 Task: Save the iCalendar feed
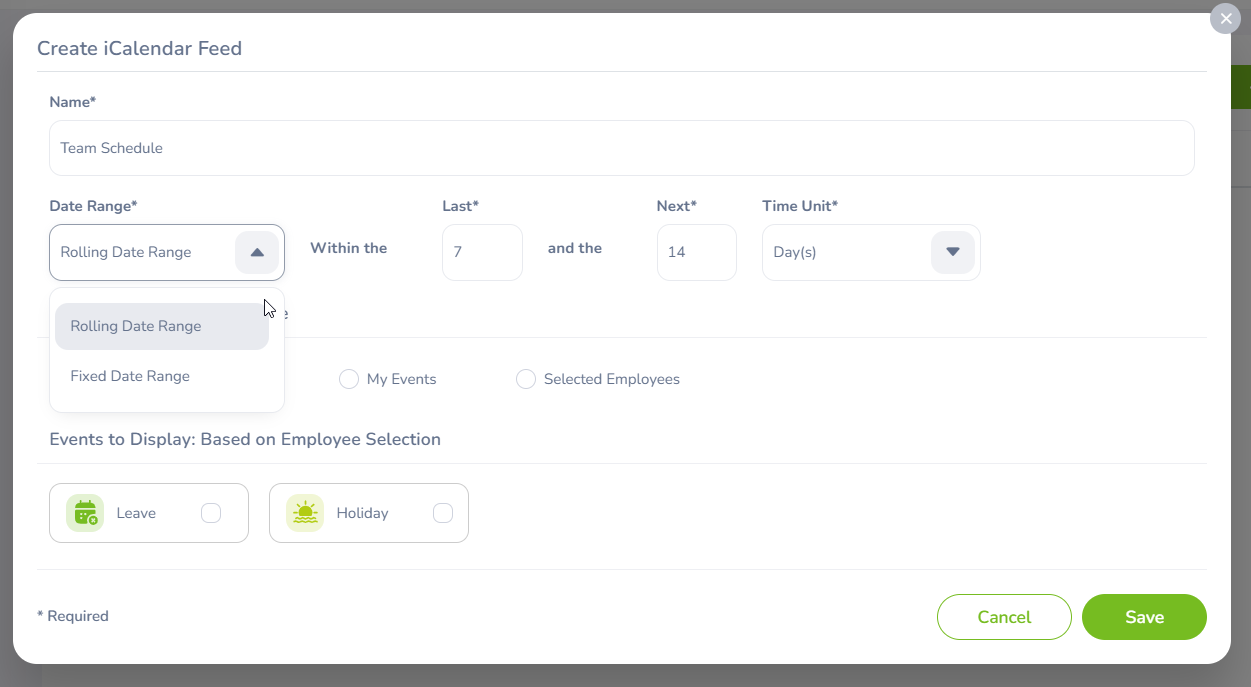coord(1144,617)
